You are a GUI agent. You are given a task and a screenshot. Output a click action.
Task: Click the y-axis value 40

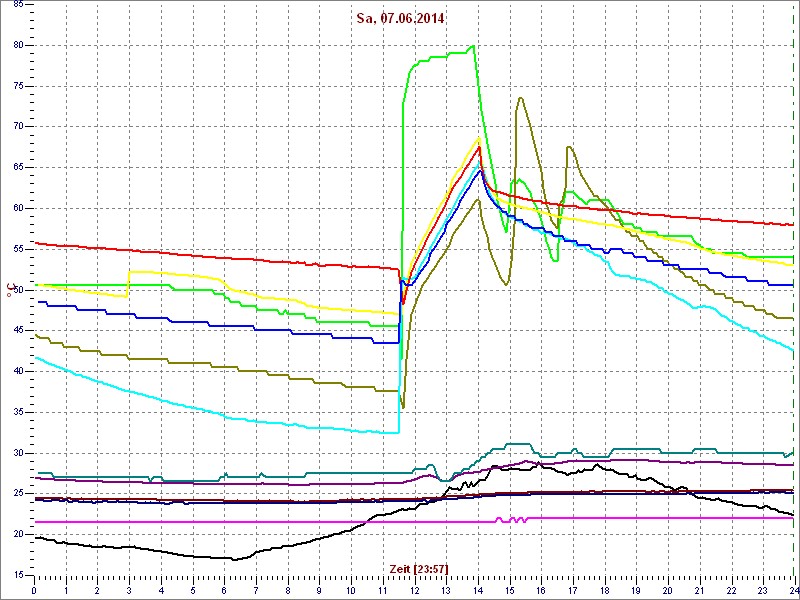click(17, 371)
